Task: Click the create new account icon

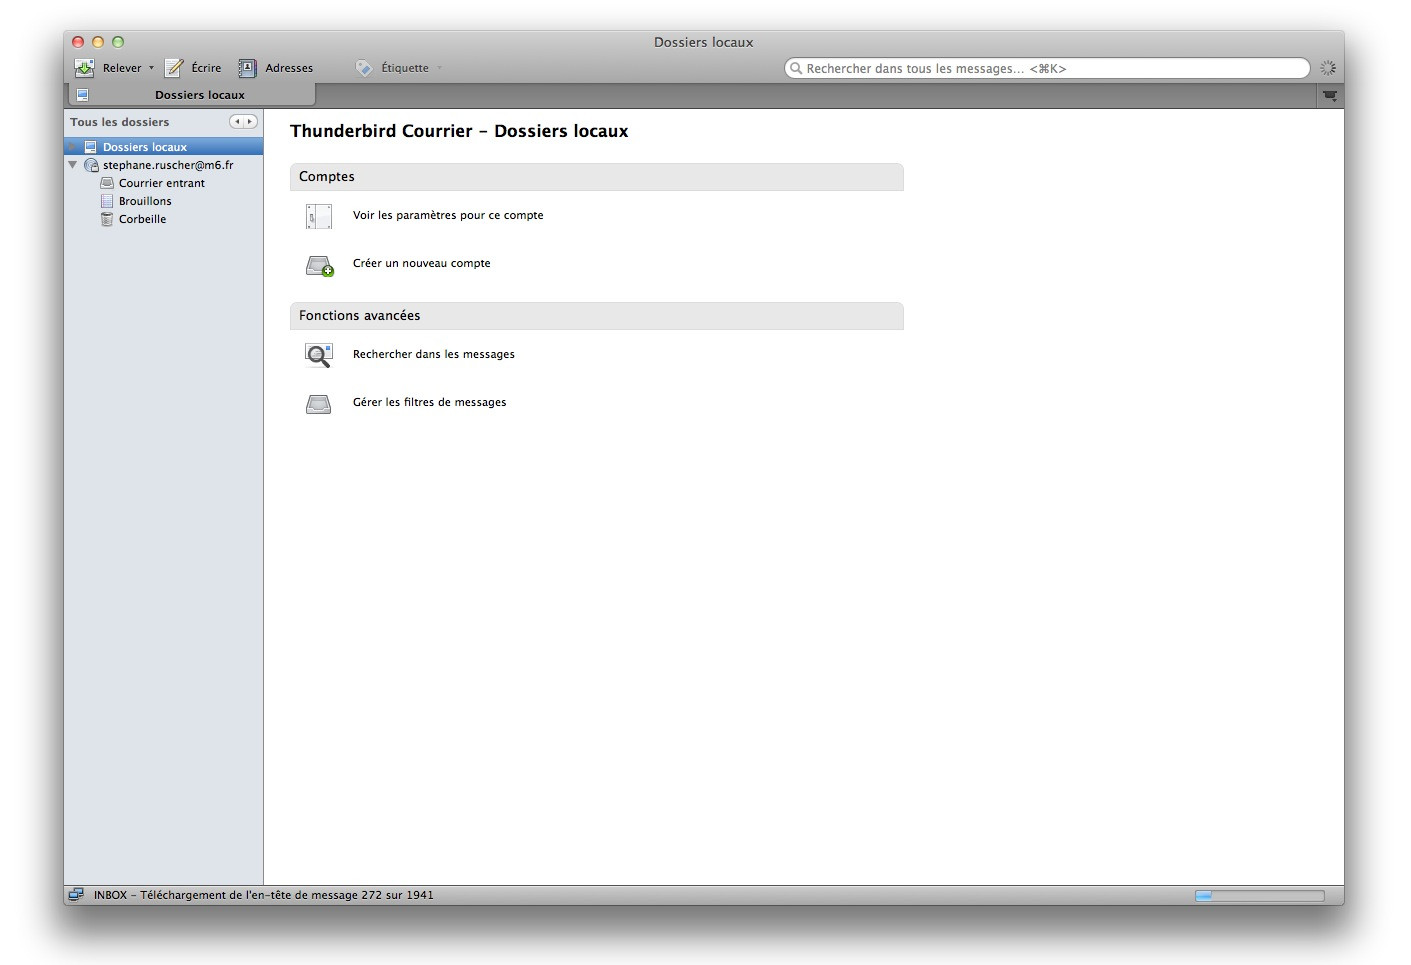Action: 319,265
